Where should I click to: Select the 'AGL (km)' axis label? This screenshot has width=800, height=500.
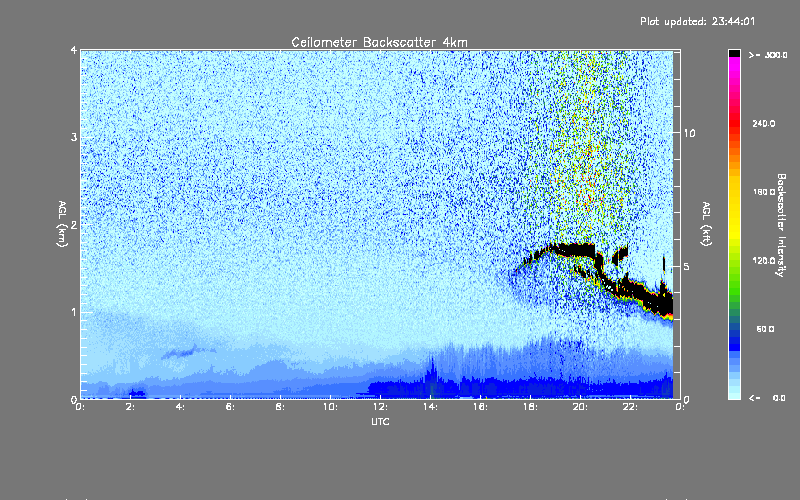tap(62, 224)
